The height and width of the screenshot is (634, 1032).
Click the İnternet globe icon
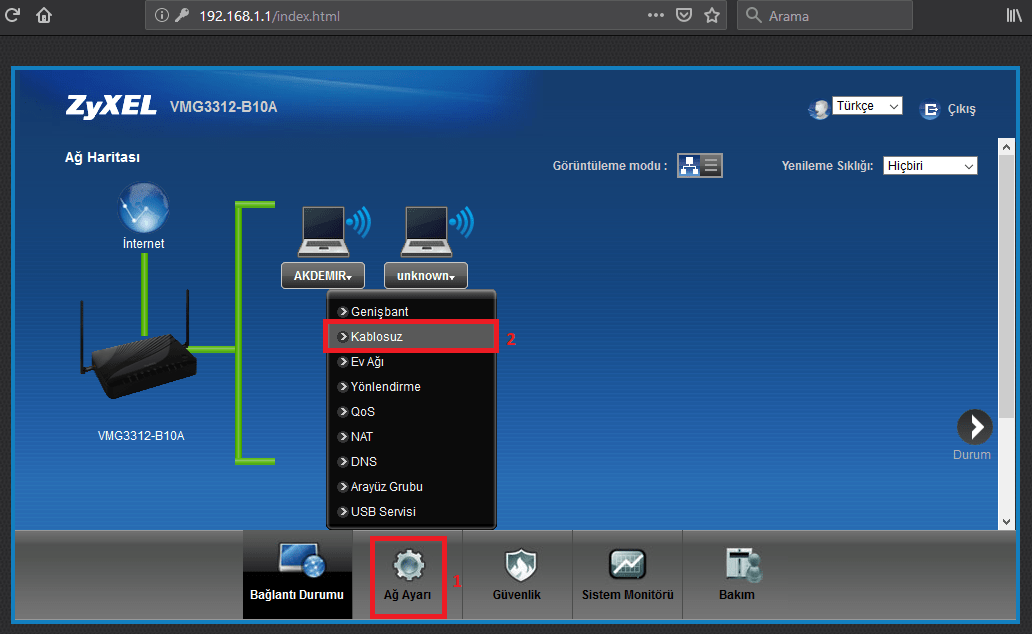click(x=143, y=207)
